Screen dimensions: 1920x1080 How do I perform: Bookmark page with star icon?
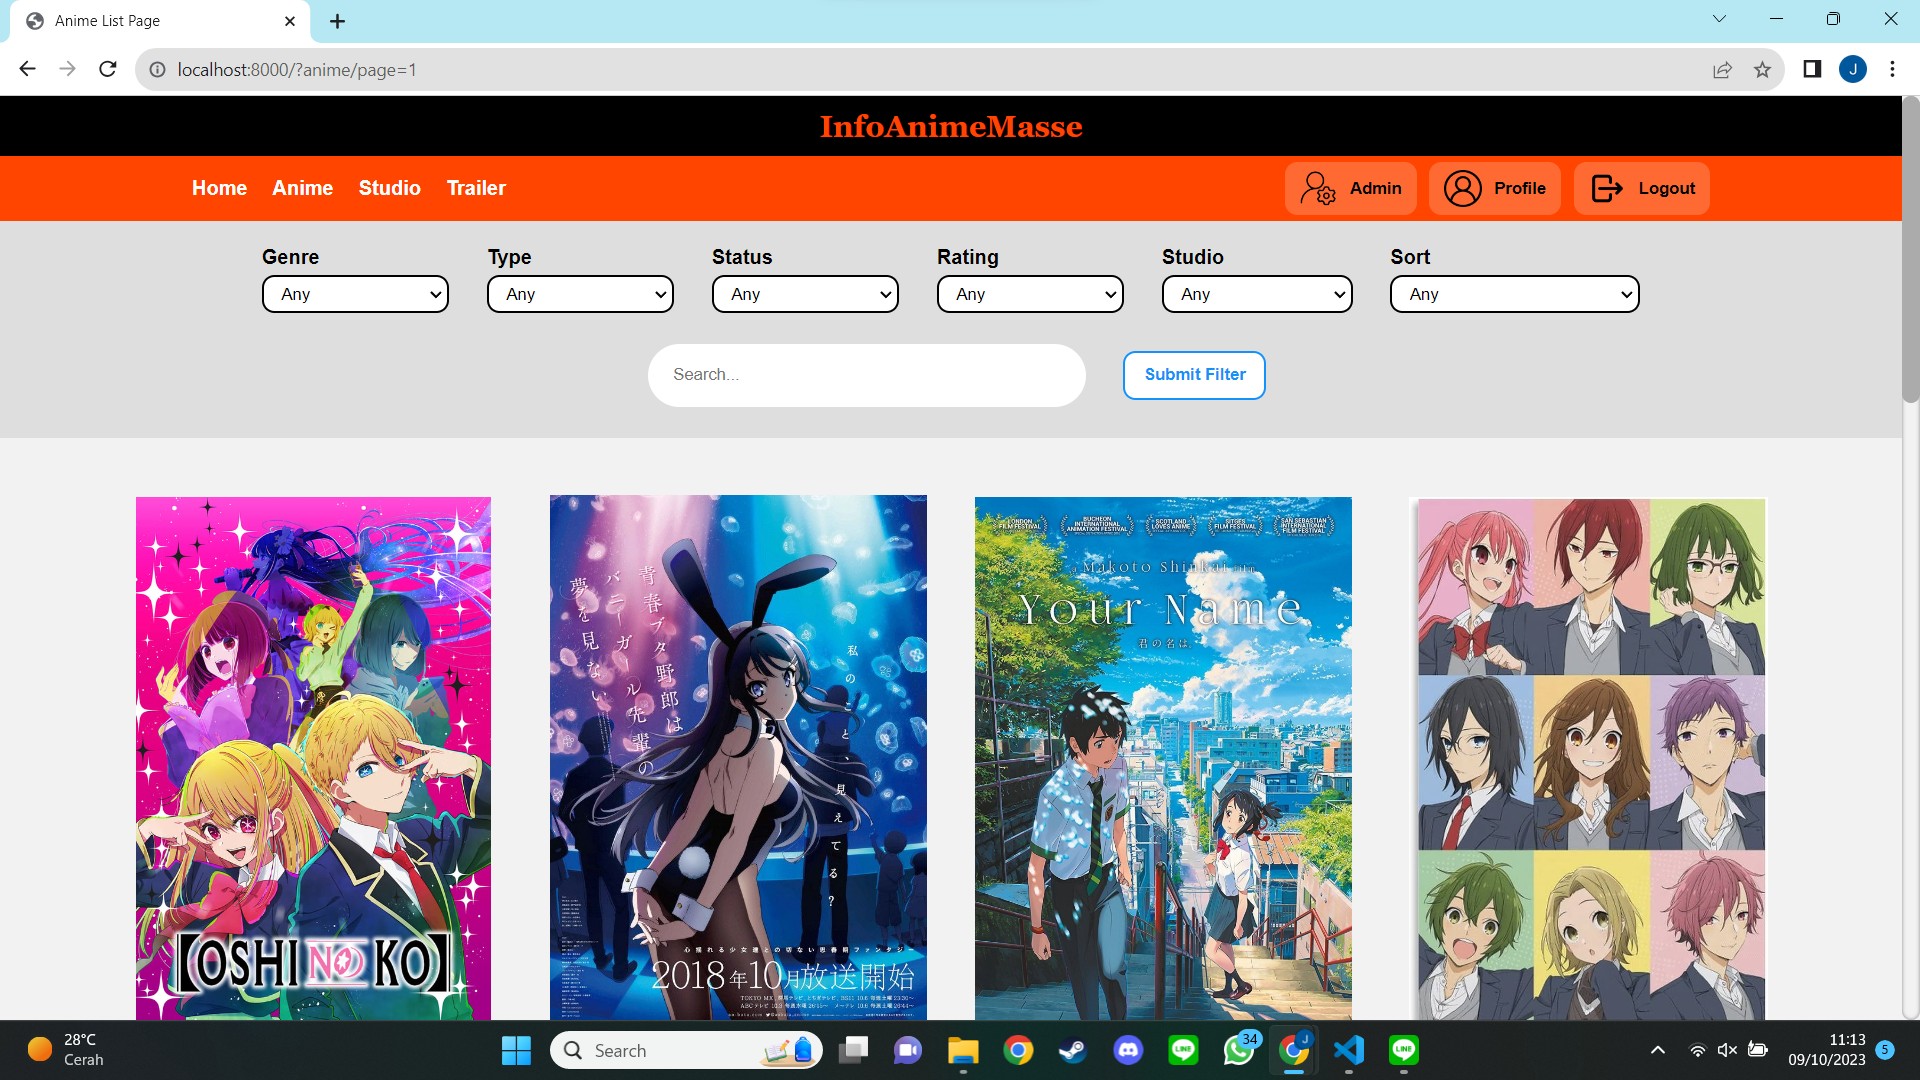[x=1762, y=69]
